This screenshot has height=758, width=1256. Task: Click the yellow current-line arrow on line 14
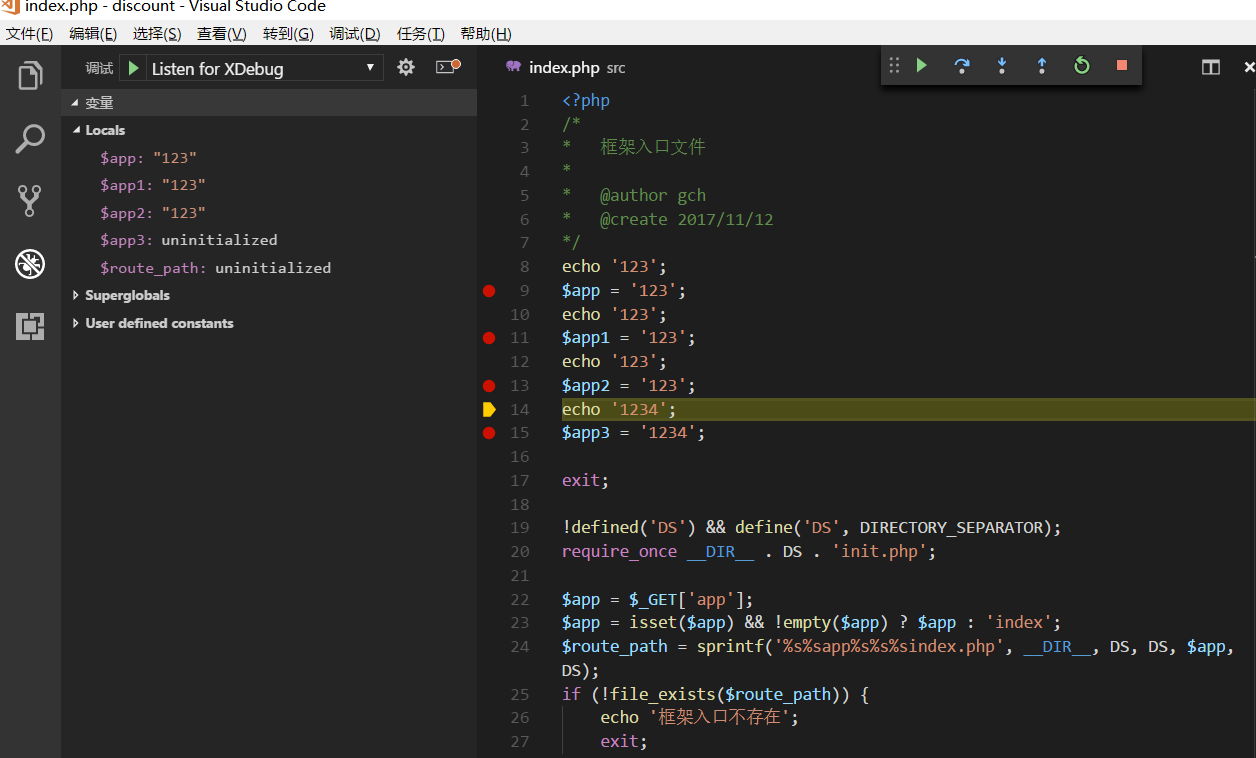tap(489, 409)
